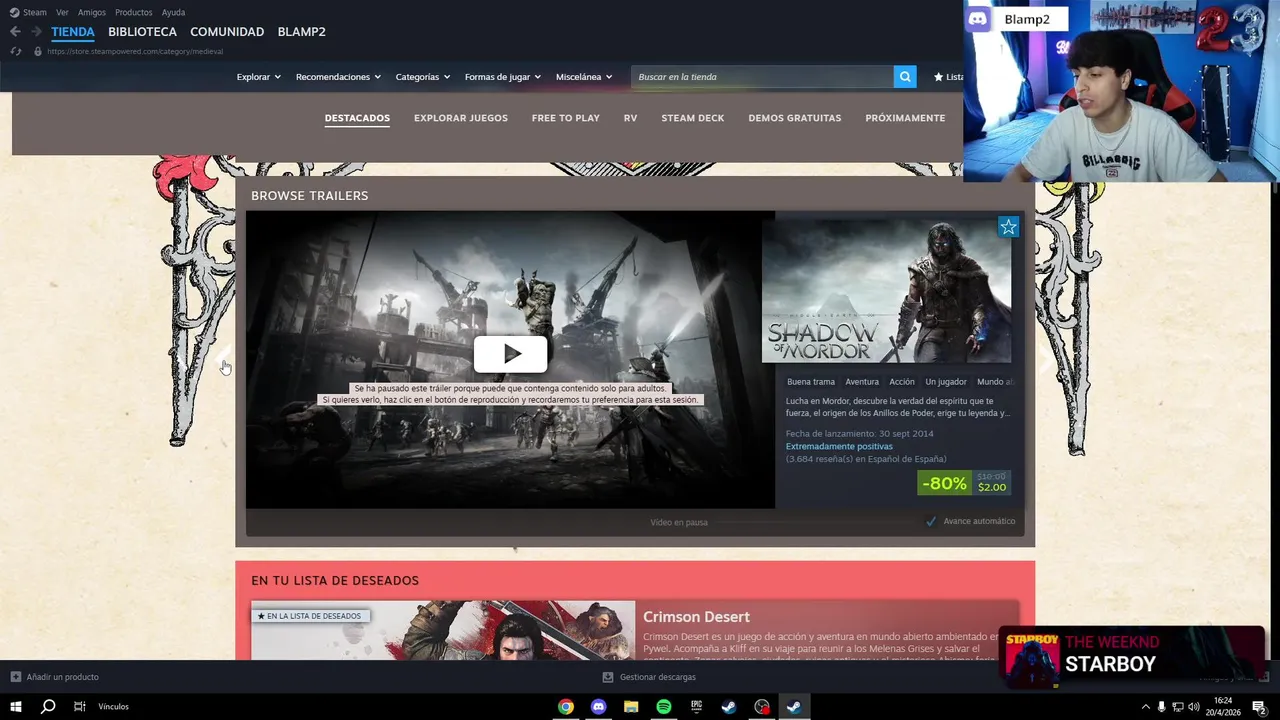Viewport: 1280px width, 720px height.
Task: Open File Explorer from the taskbar
Action: [x=631, y=706]
